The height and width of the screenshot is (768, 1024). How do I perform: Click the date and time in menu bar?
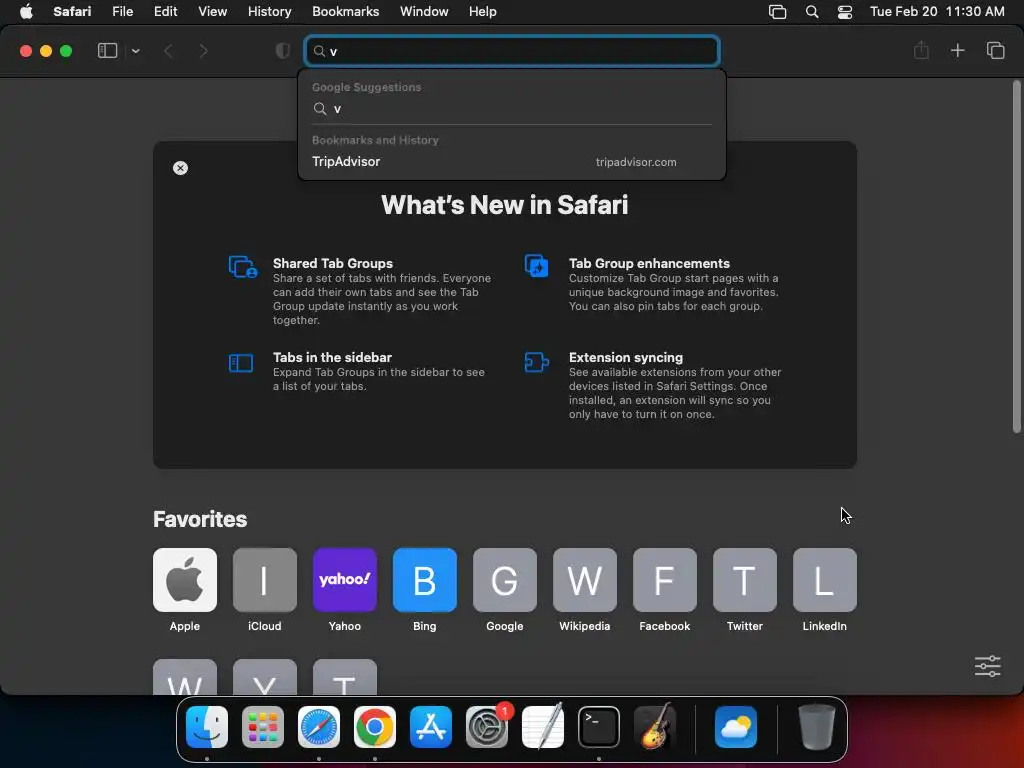tap(937, 11)
